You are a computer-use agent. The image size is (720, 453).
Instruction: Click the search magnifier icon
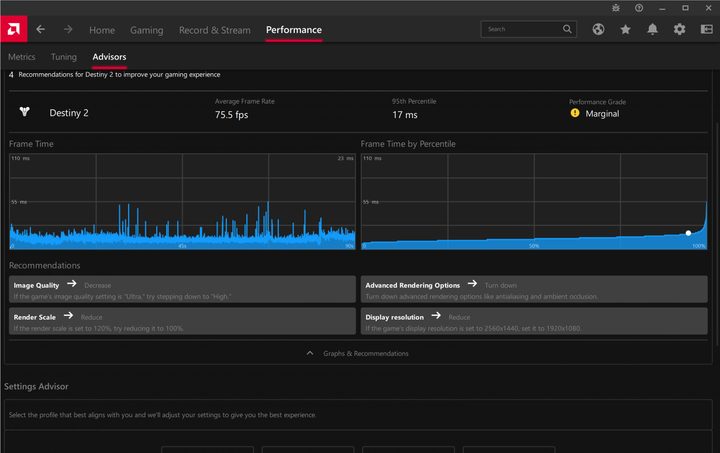click(567, 29)
